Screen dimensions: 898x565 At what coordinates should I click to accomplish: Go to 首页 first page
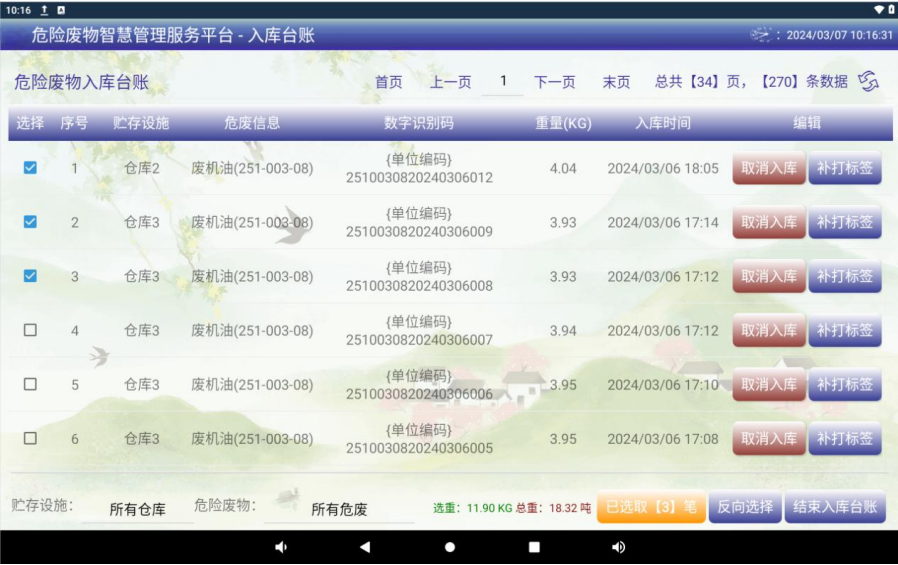click(388, 82)
